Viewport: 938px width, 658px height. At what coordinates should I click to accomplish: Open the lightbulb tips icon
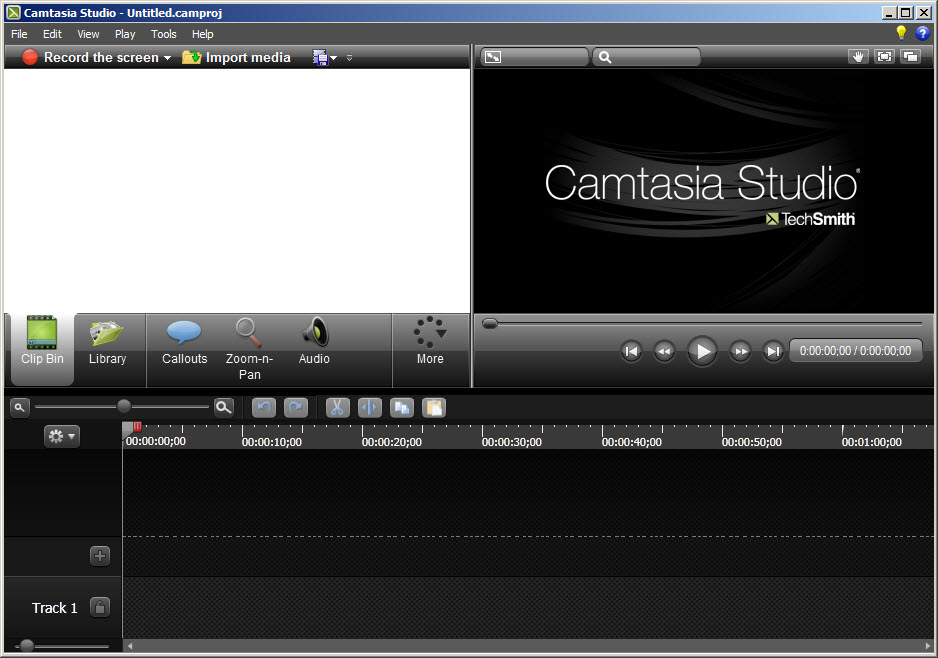[x=901, y=33]
